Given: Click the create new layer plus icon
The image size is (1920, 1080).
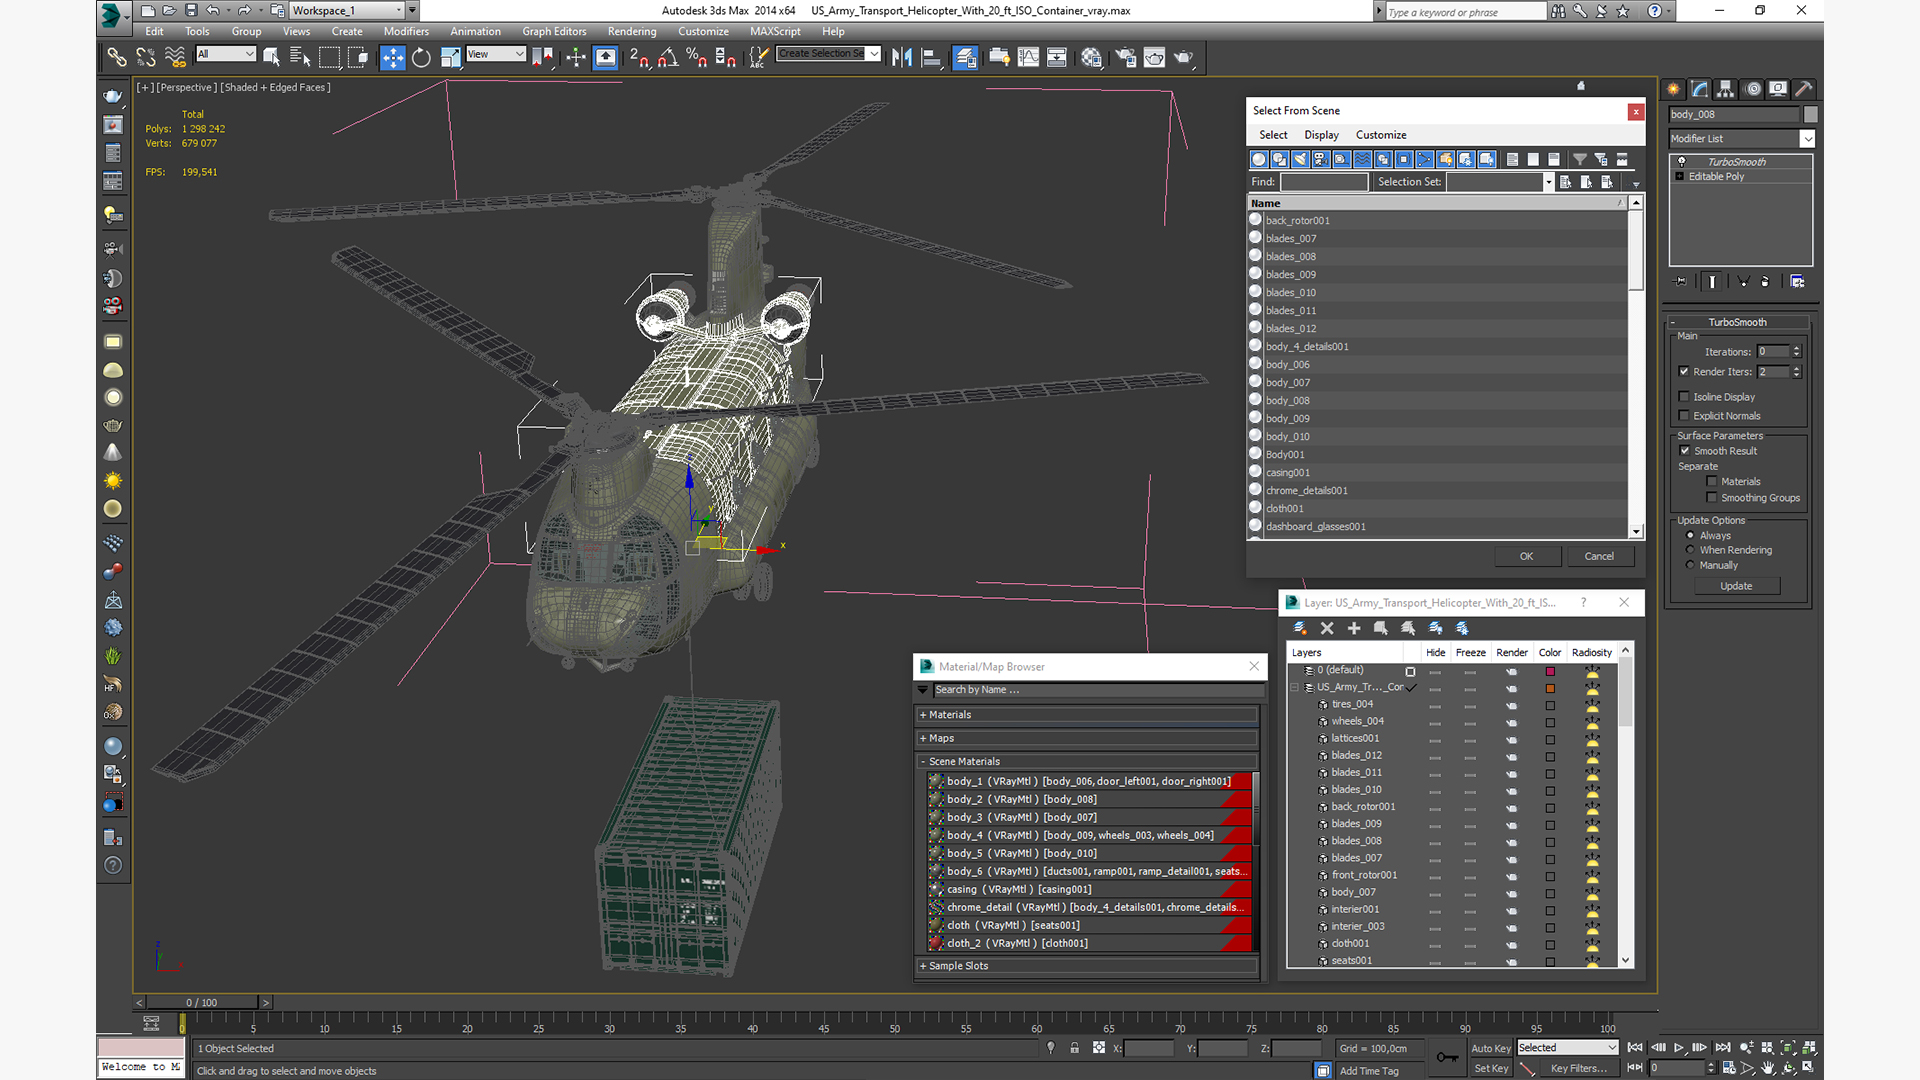Looking at the screenshot, I should coord(1354,628).
